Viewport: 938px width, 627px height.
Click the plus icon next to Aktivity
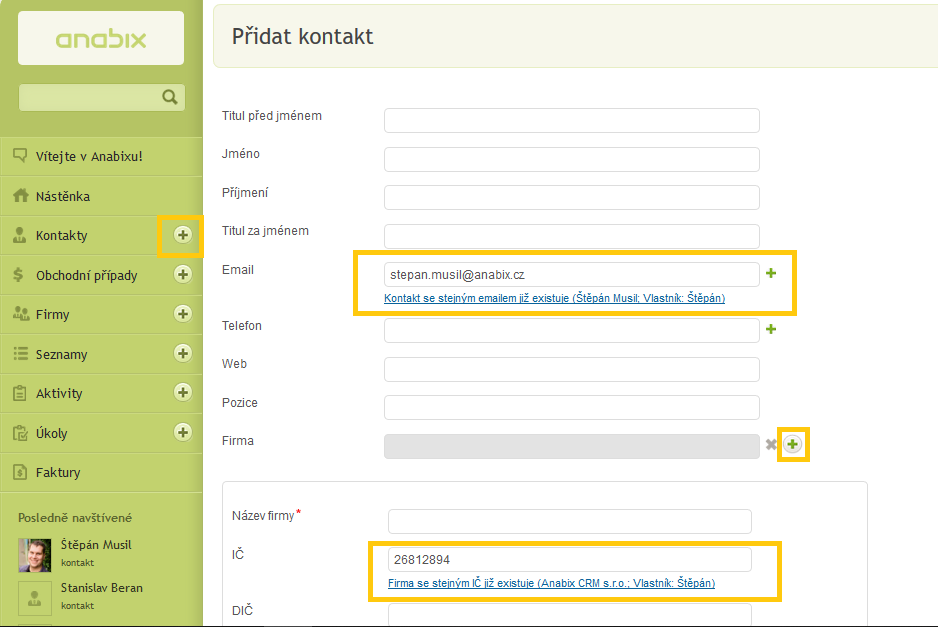[182, 393]
